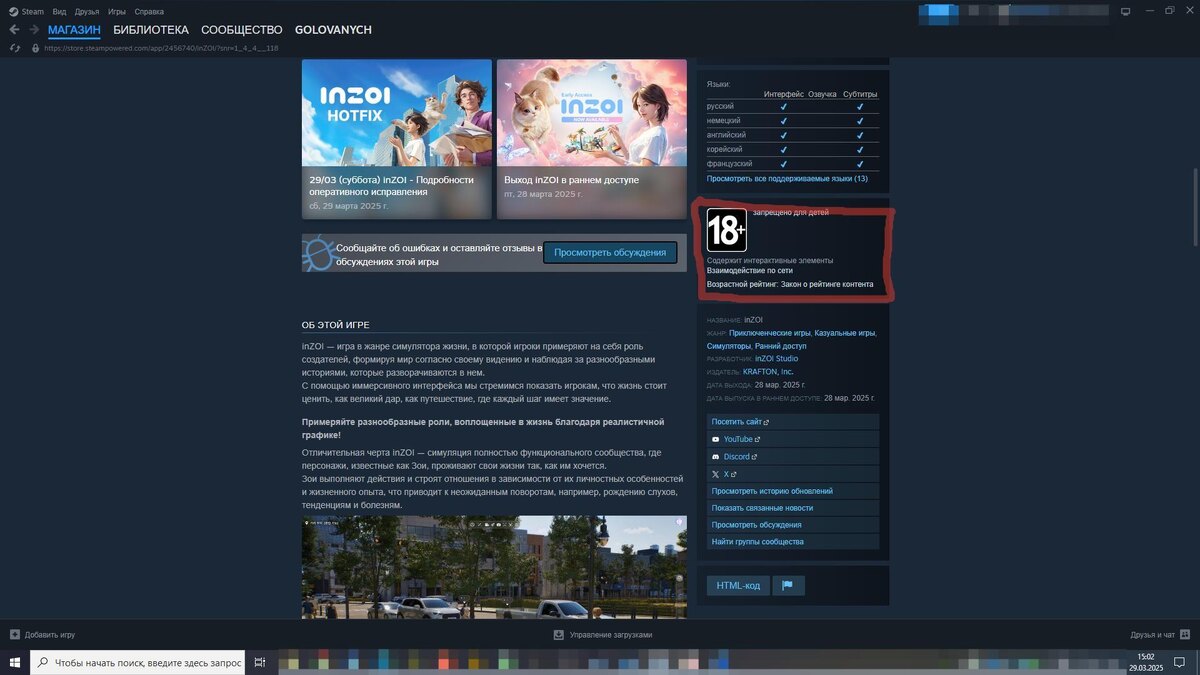This screenshot has width=1200, height=675.
Task: Click the padlock icon next to URL
Action: (35, 48)
